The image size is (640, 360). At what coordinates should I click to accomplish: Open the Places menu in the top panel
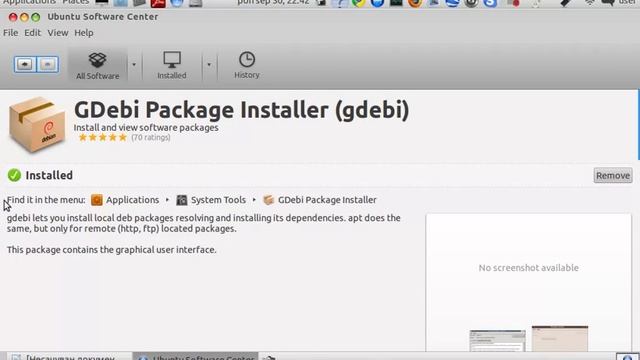pyautogui.click(x=76, y=2)
